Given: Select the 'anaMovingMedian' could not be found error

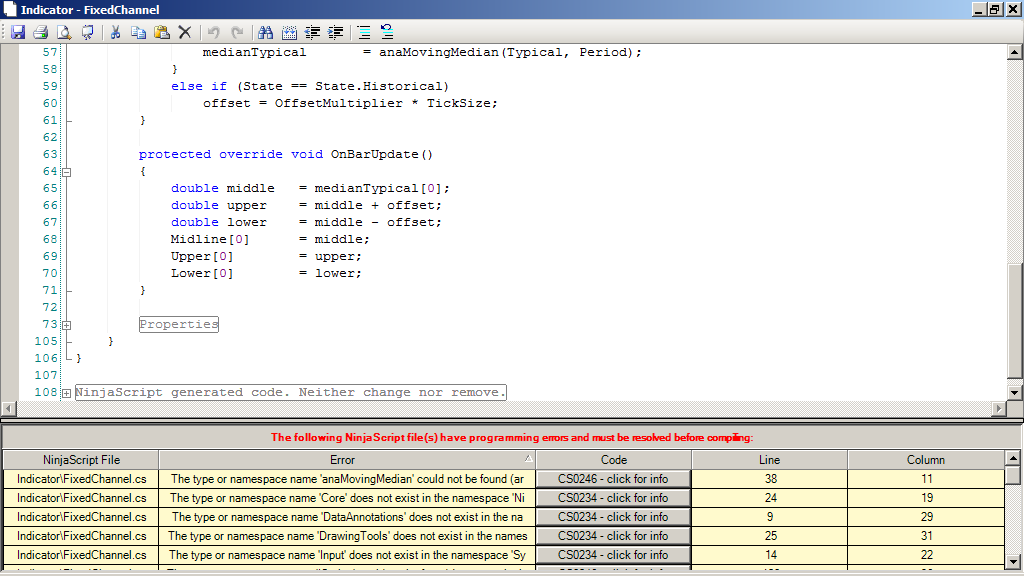Looking at the screenshot, I should pyautogui.click(x=347, y=479).
